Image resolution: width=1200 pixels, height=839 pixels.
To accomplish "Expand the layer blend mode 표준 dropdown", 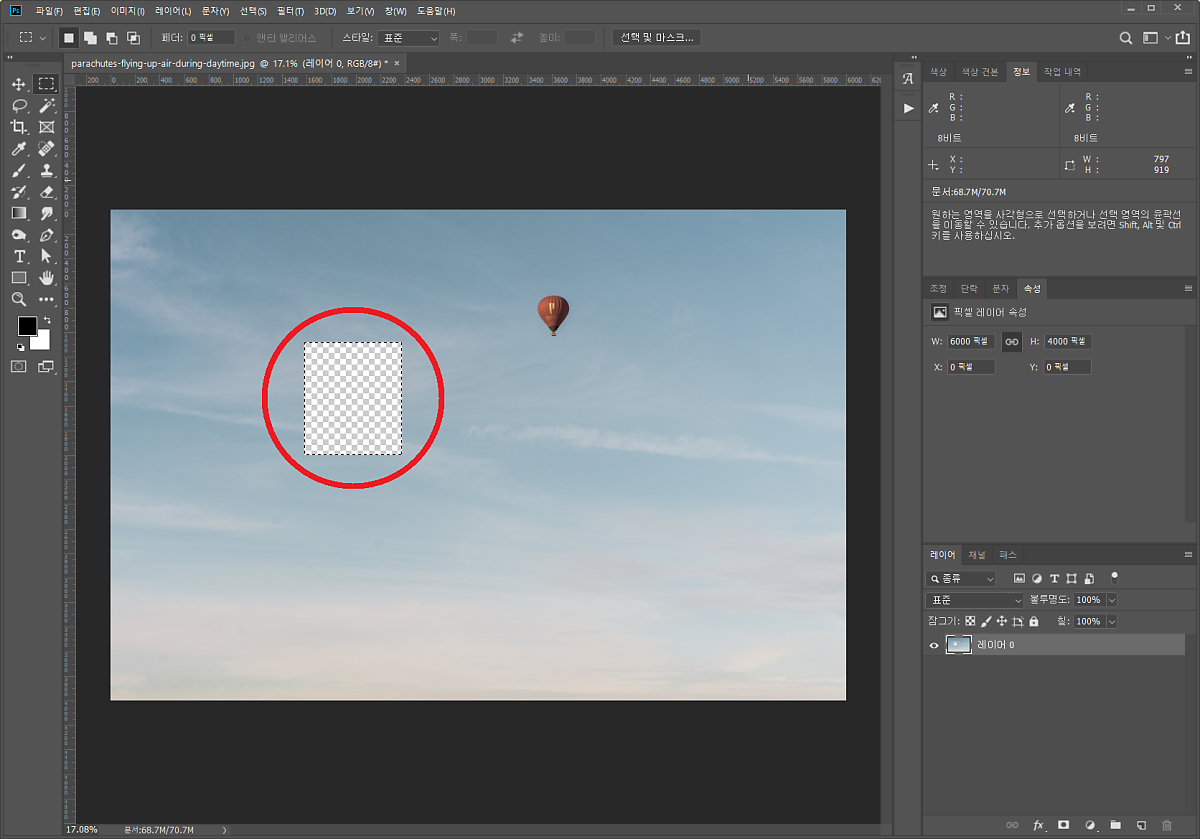I will [974, 600].
